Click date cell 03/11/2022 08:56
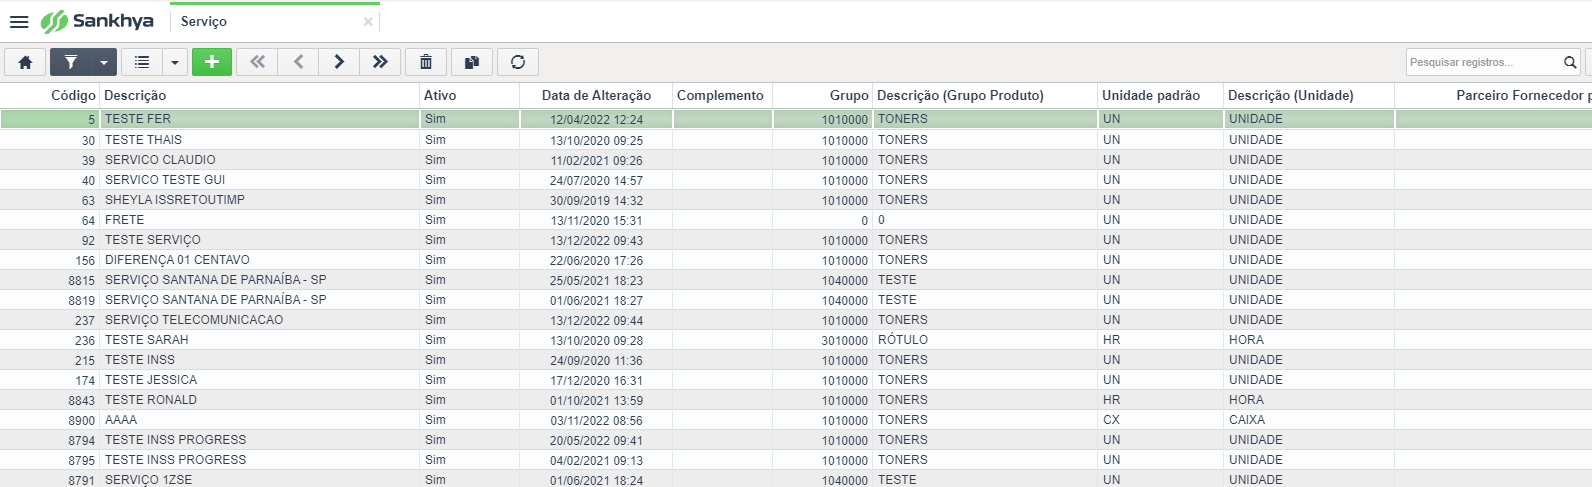 click(x=596, y=420)
